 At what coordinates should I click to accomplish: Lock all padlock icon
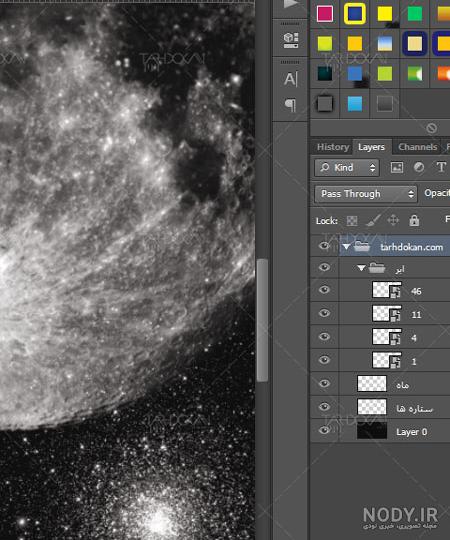click(x=414, y=220)
